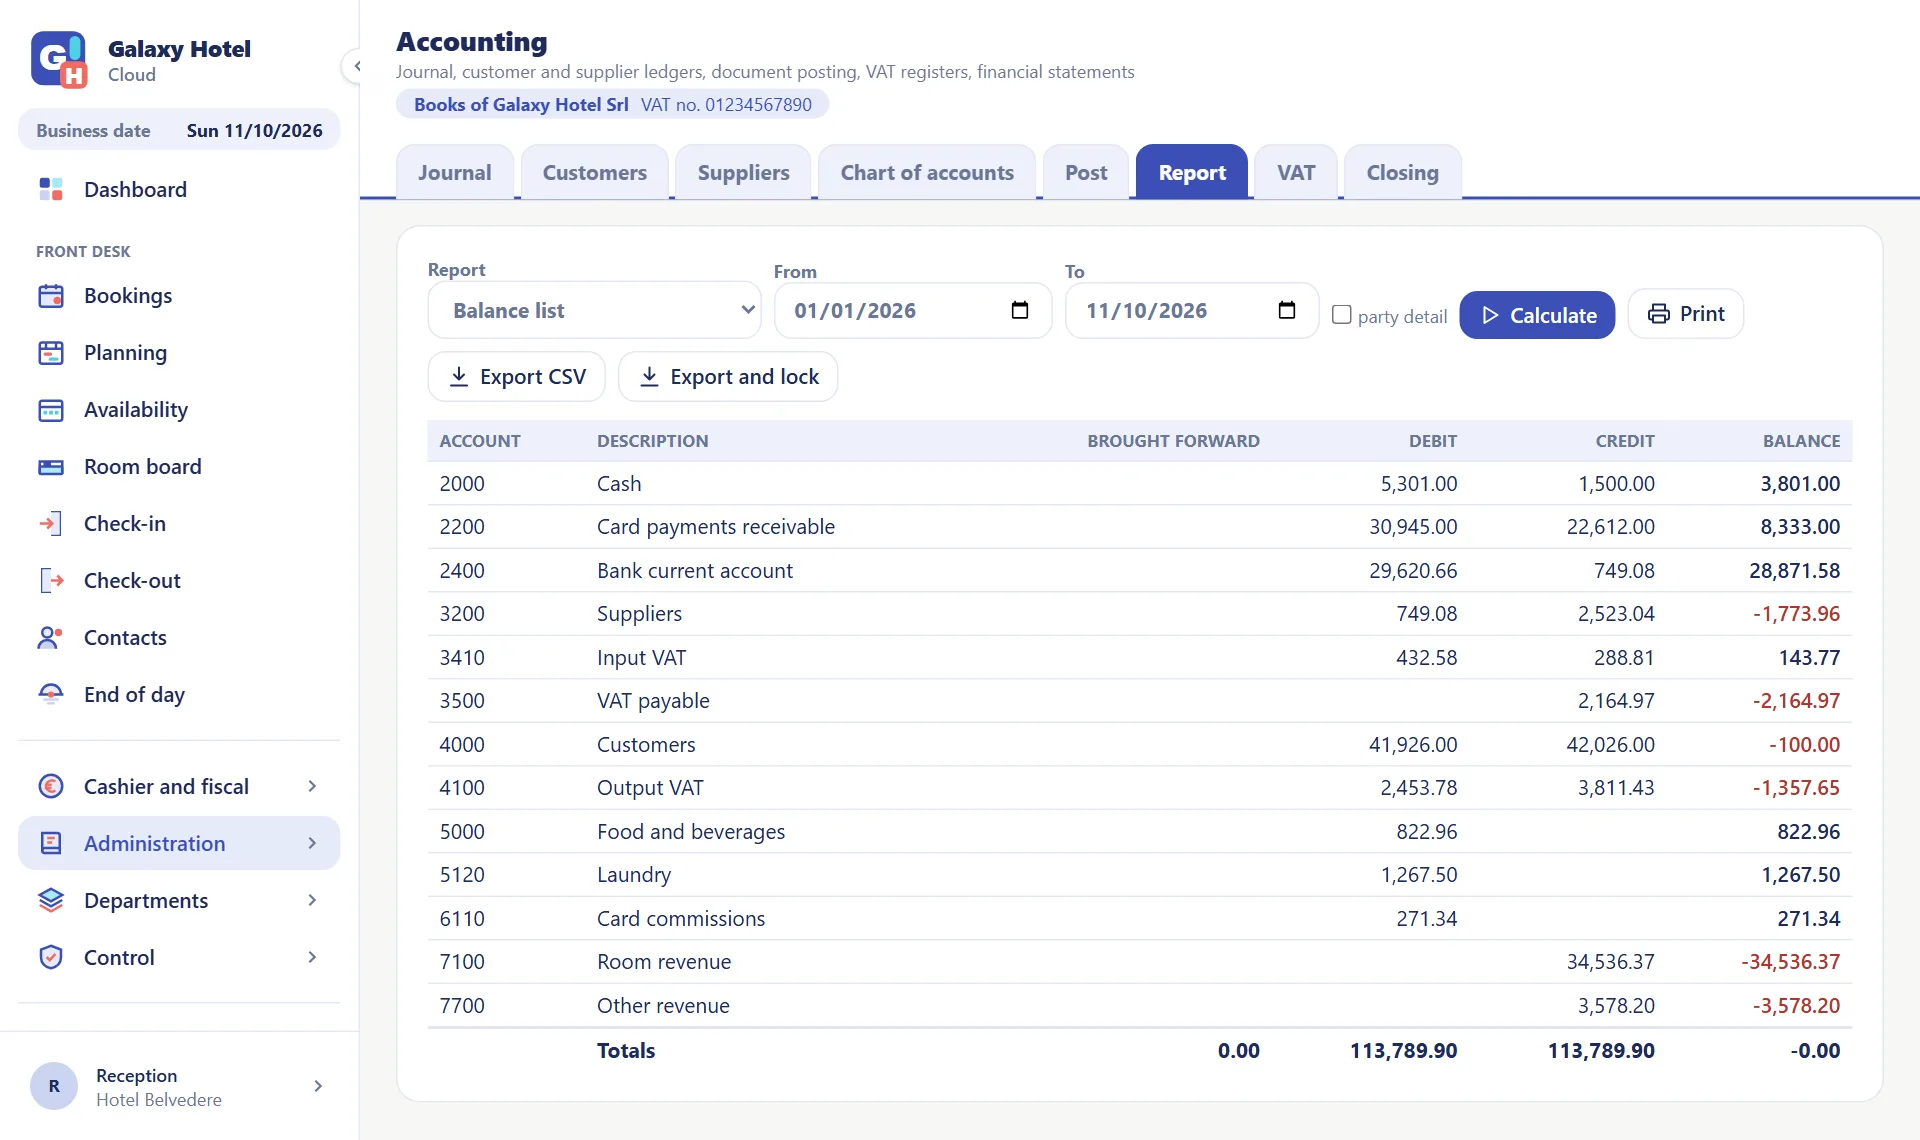Open the Post tab

click(x=1086, y=172)
